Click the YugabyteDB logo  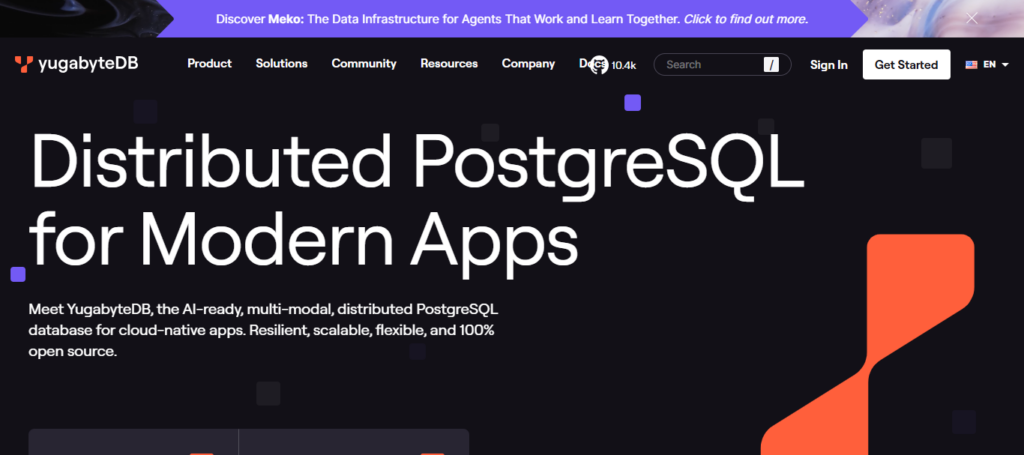(x=76, y=64)
